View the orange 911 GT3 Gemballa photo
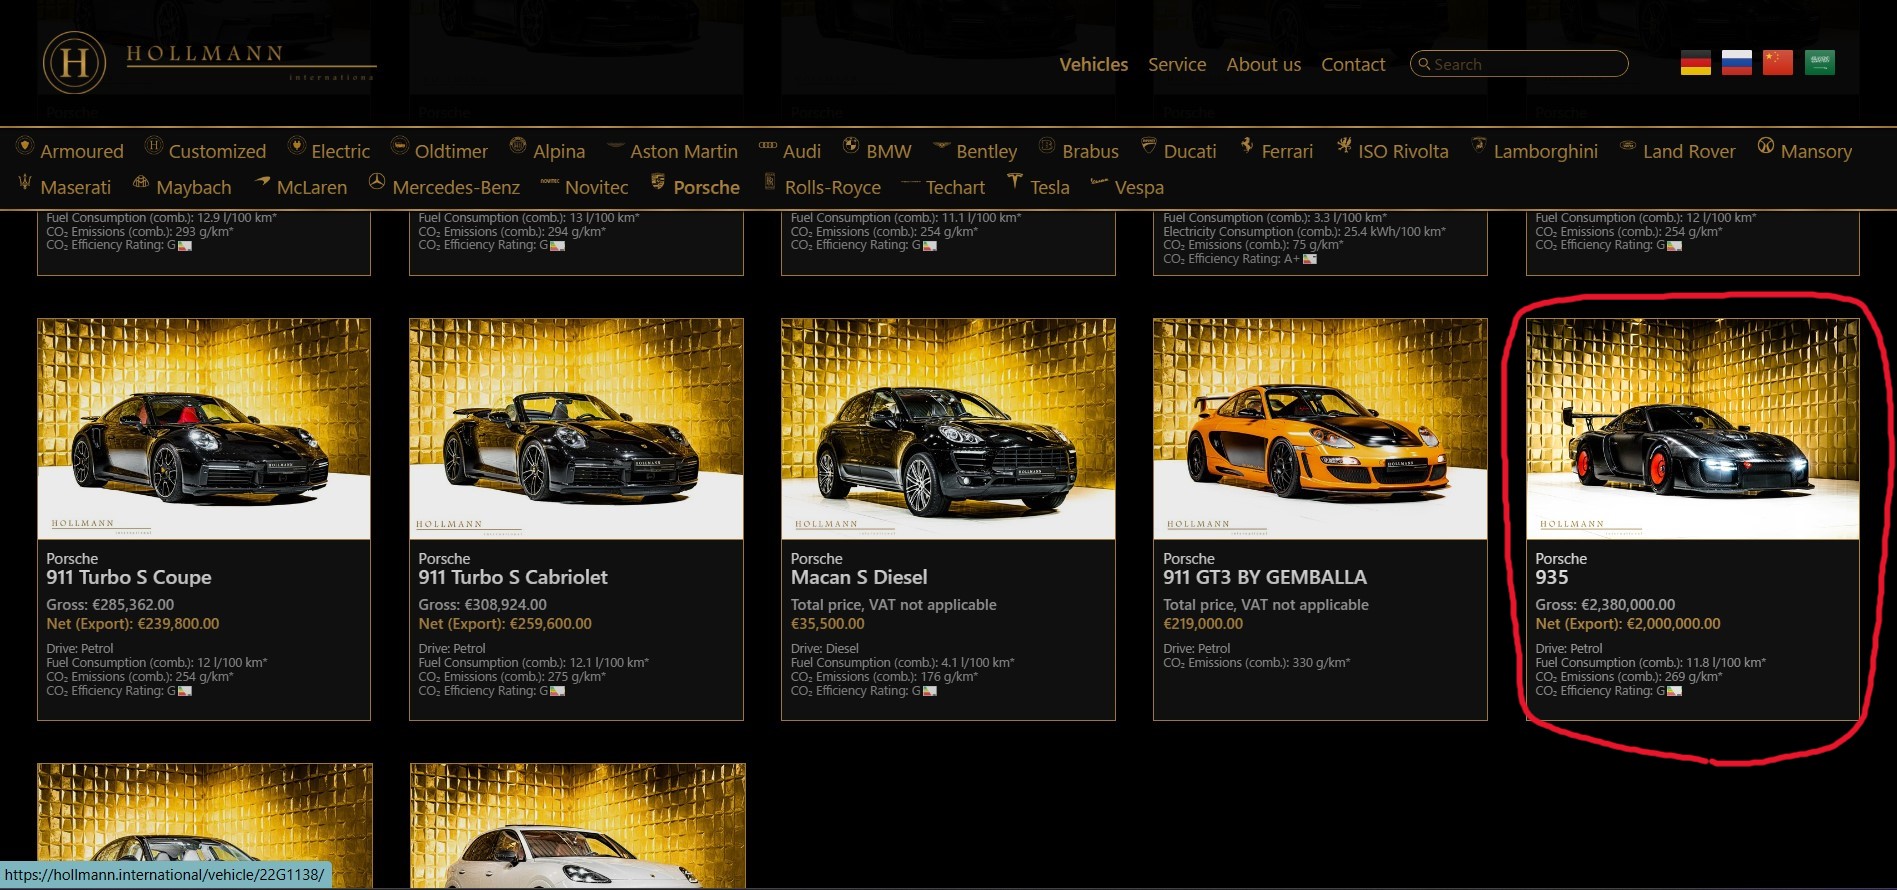Image resolution: width=1897 pixels, height=890 pixels. click(x=1319, y=428)
